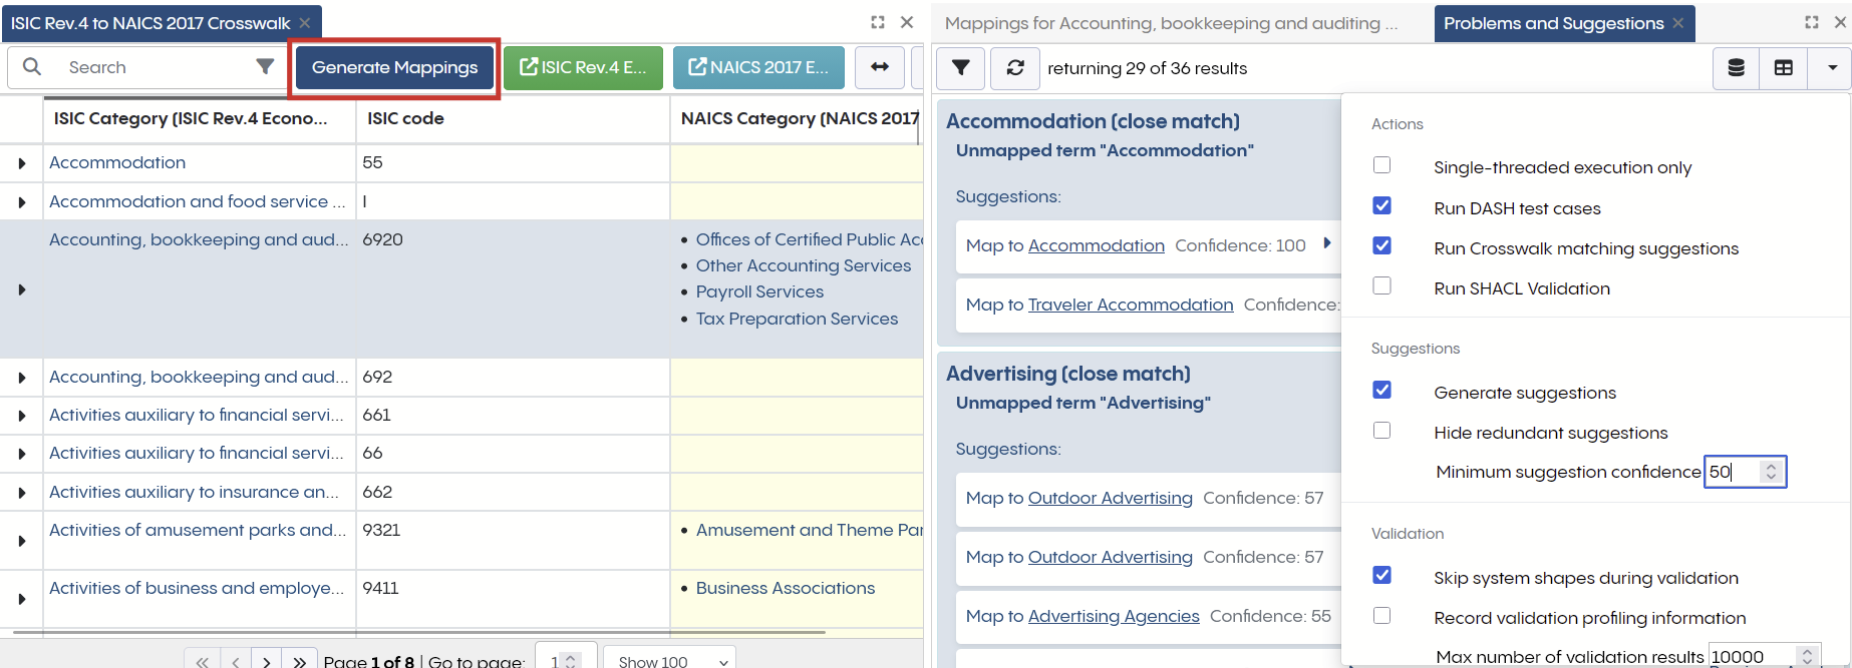Open the NAICS 2017 external link button

point(759,67)
